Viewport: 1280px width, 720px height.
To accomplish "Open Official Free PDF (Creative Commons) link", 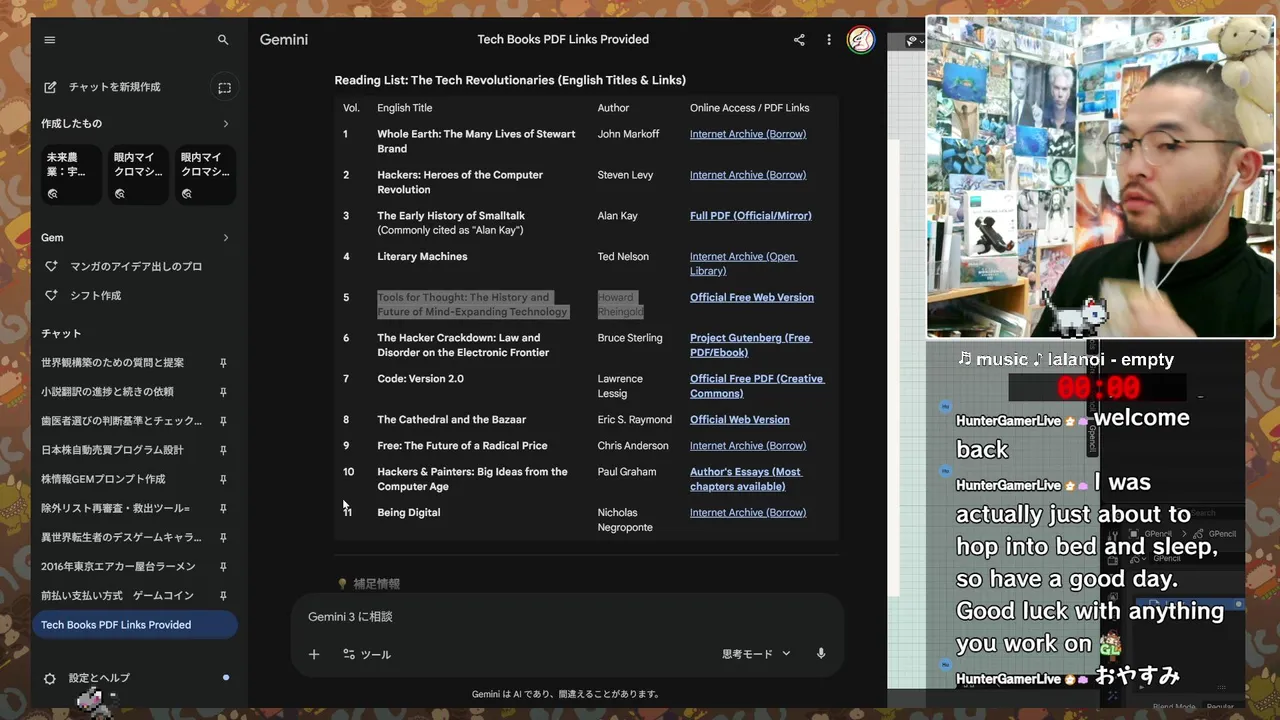I will coord(757,386).
